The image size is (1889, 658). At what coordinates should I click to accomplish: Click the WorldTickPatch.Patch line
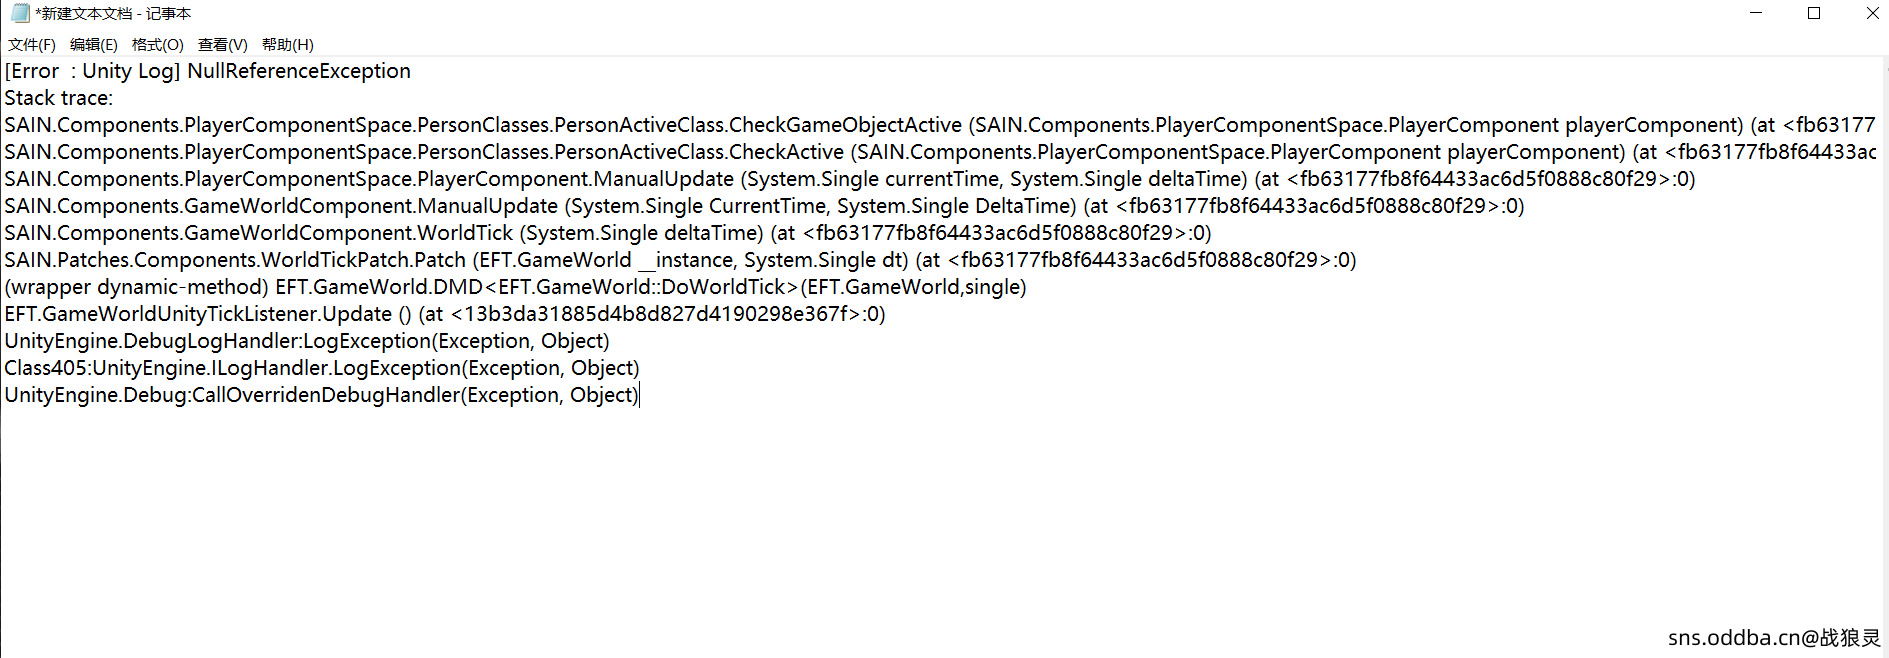[x=680, y=260]
